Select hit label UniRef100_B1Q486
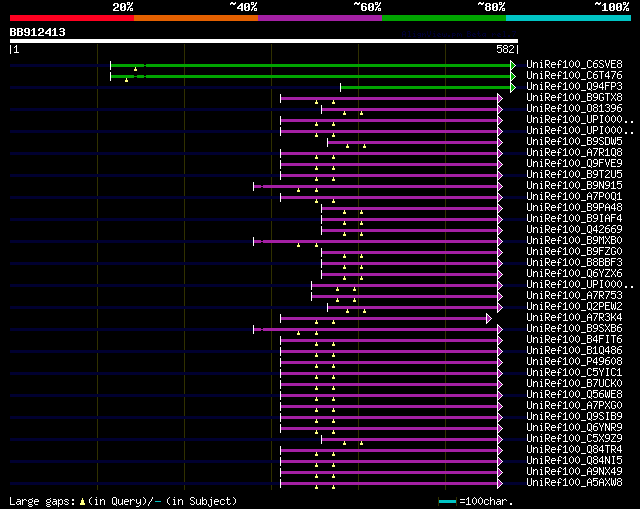The image size is (640, 509). point(574,351)
